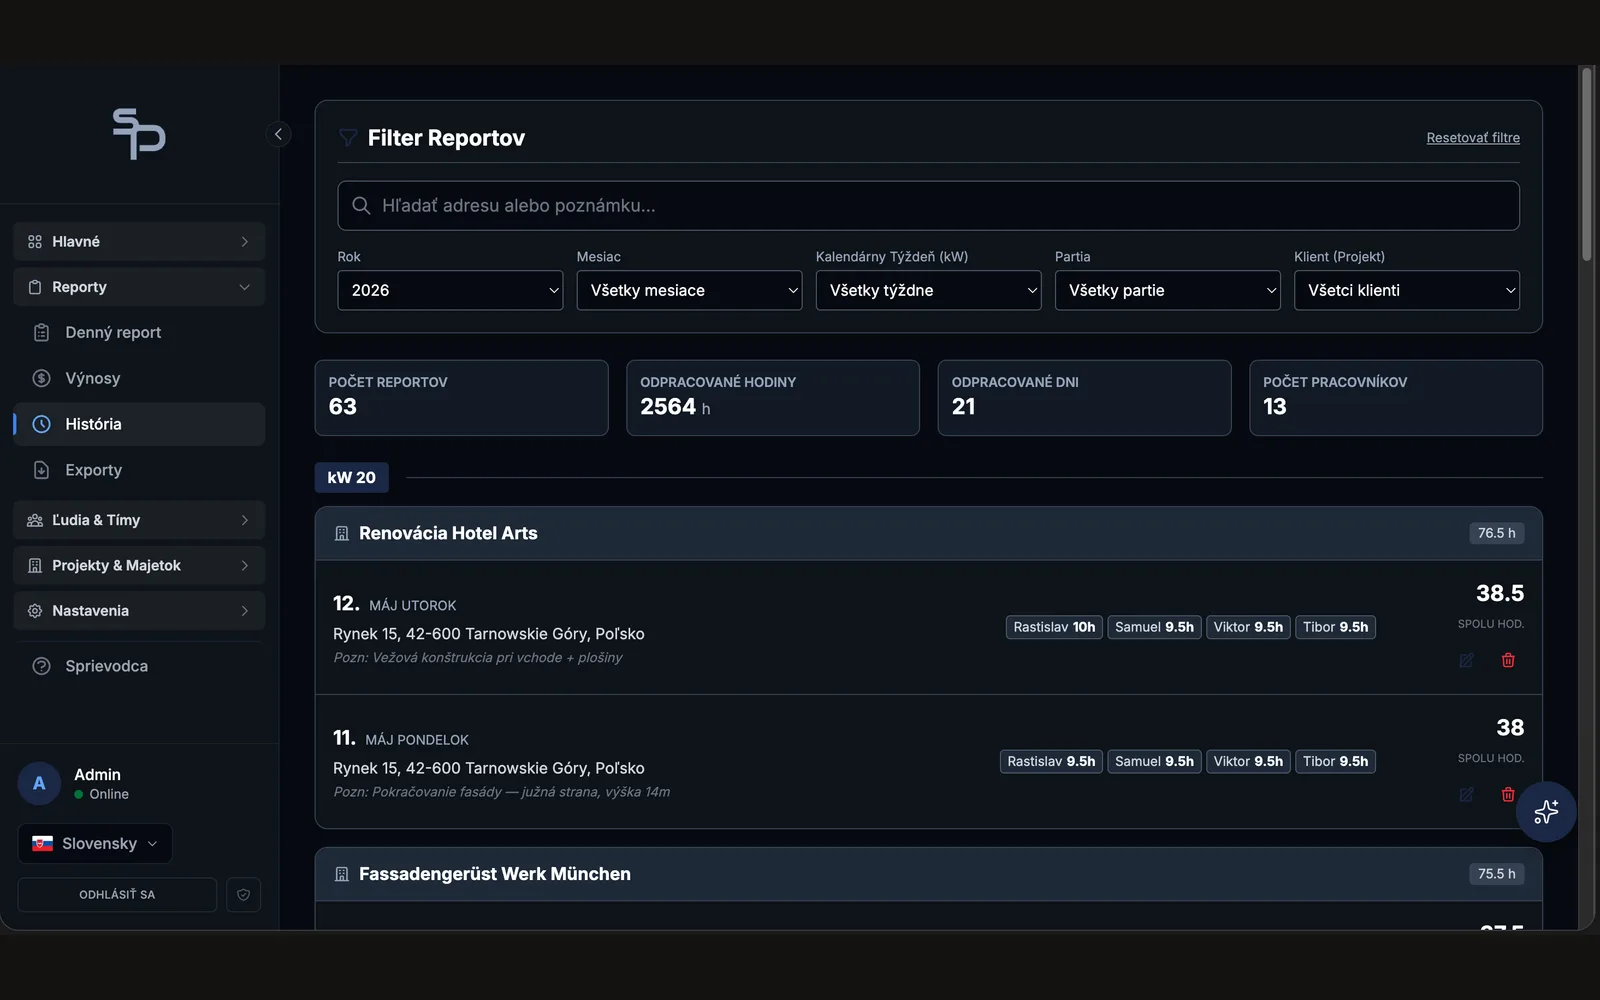The height and width of the screenshot is (1000, 1600).
Task: Click the shield icon beside logout
Action: (243, 895)
